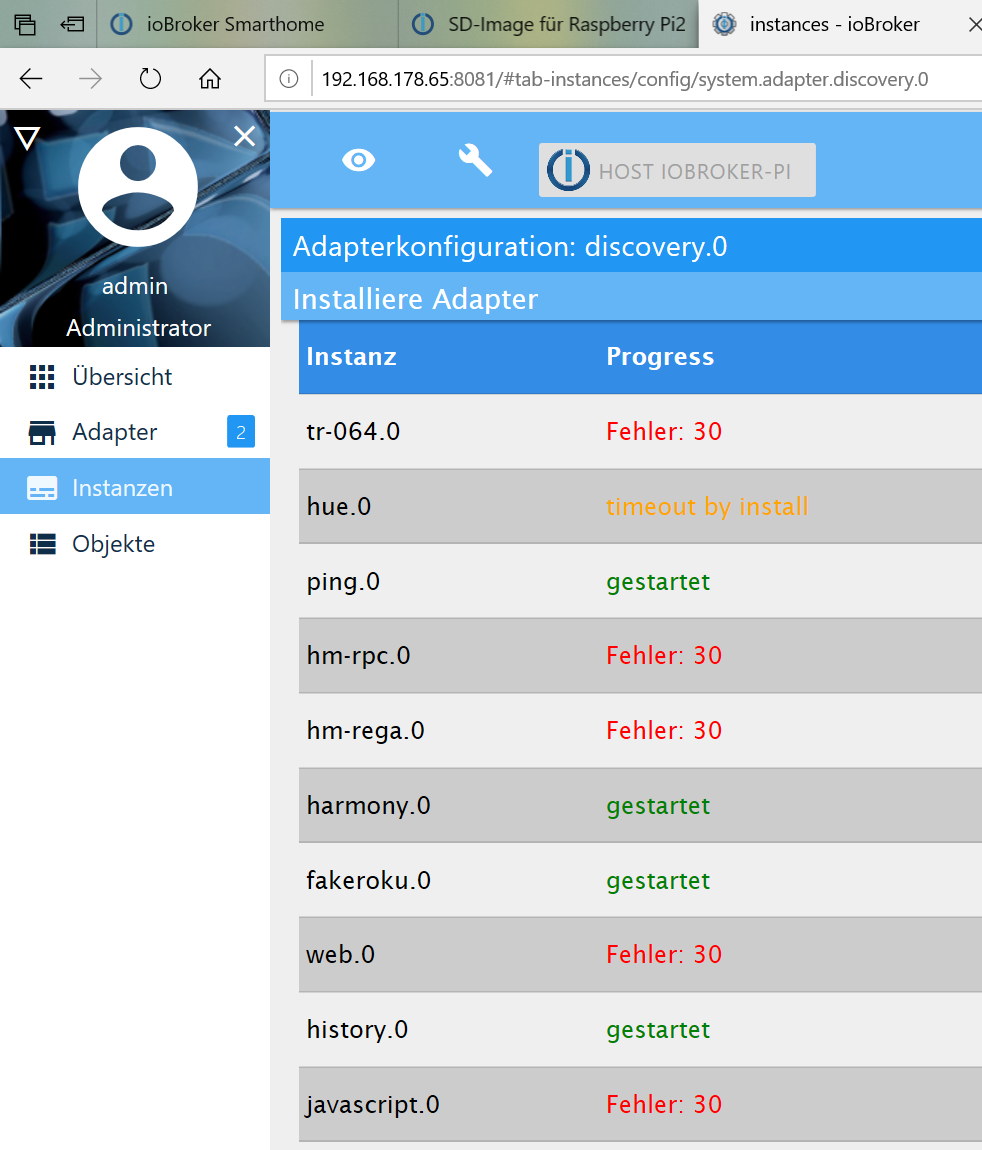This screenshot has height=1150, width=982.
Task: Click the wrench settings icon in toolbar
Action: pyautogui.click(x=475, y=160)
